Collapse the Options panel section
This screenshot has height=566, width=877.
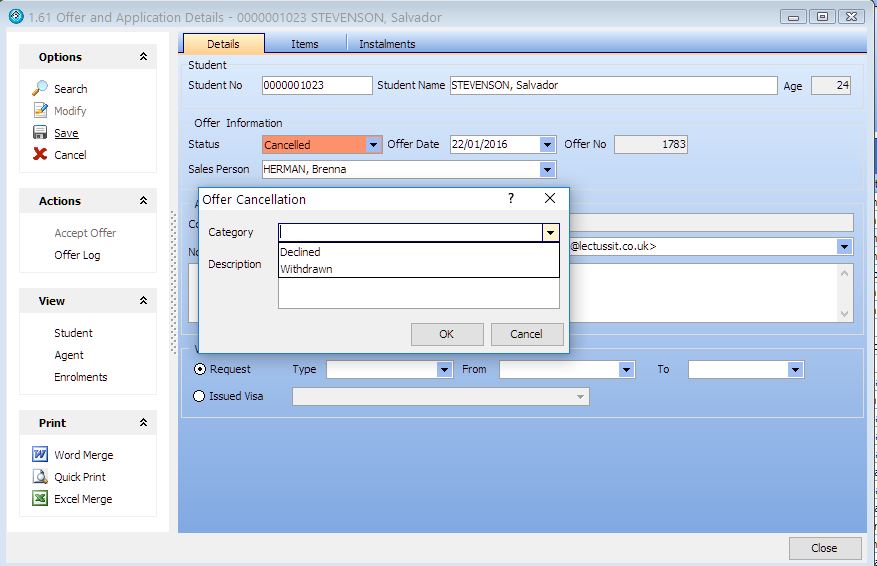[x=143, y=57]
